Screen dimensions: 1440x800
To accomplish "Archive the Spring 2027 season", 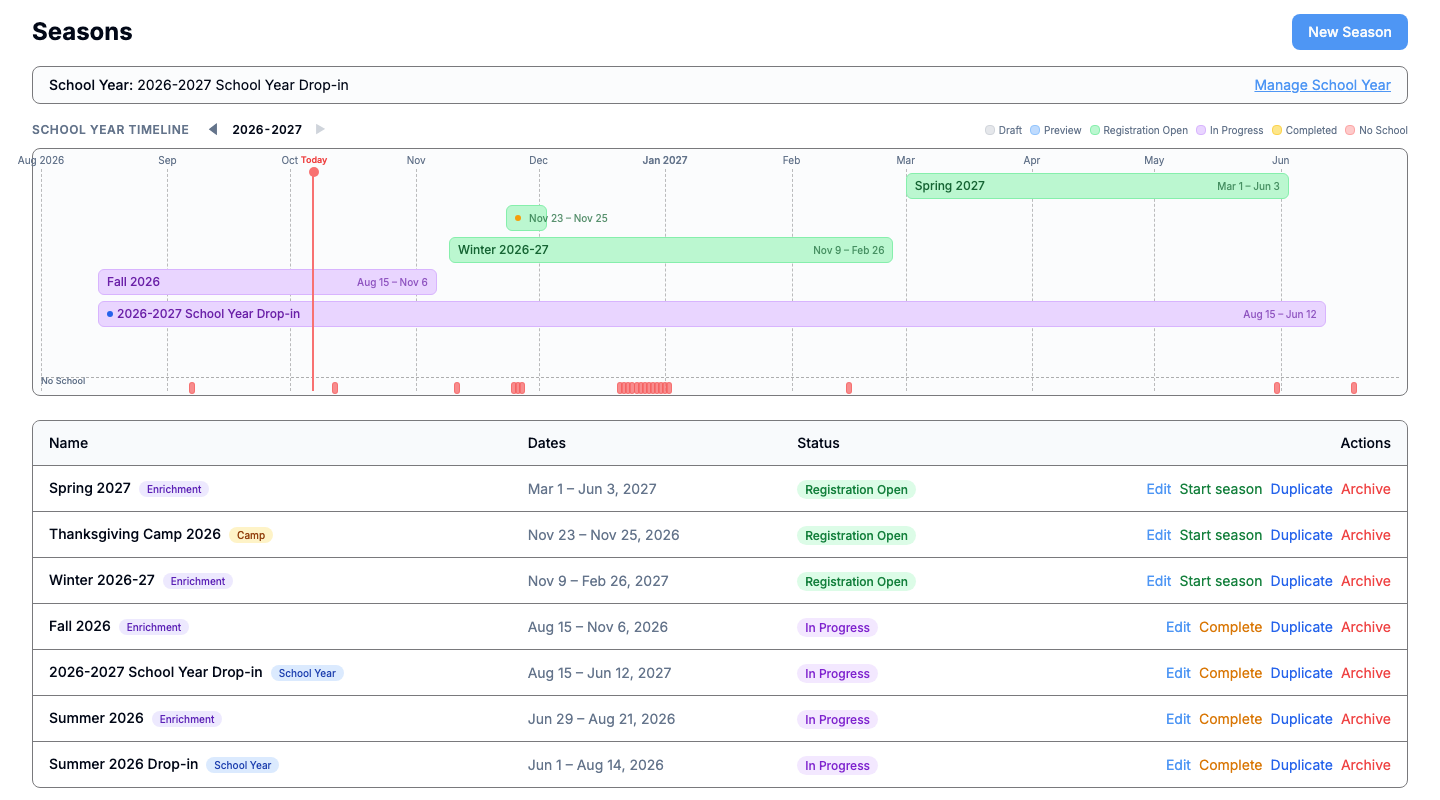I will [1366, 489].
